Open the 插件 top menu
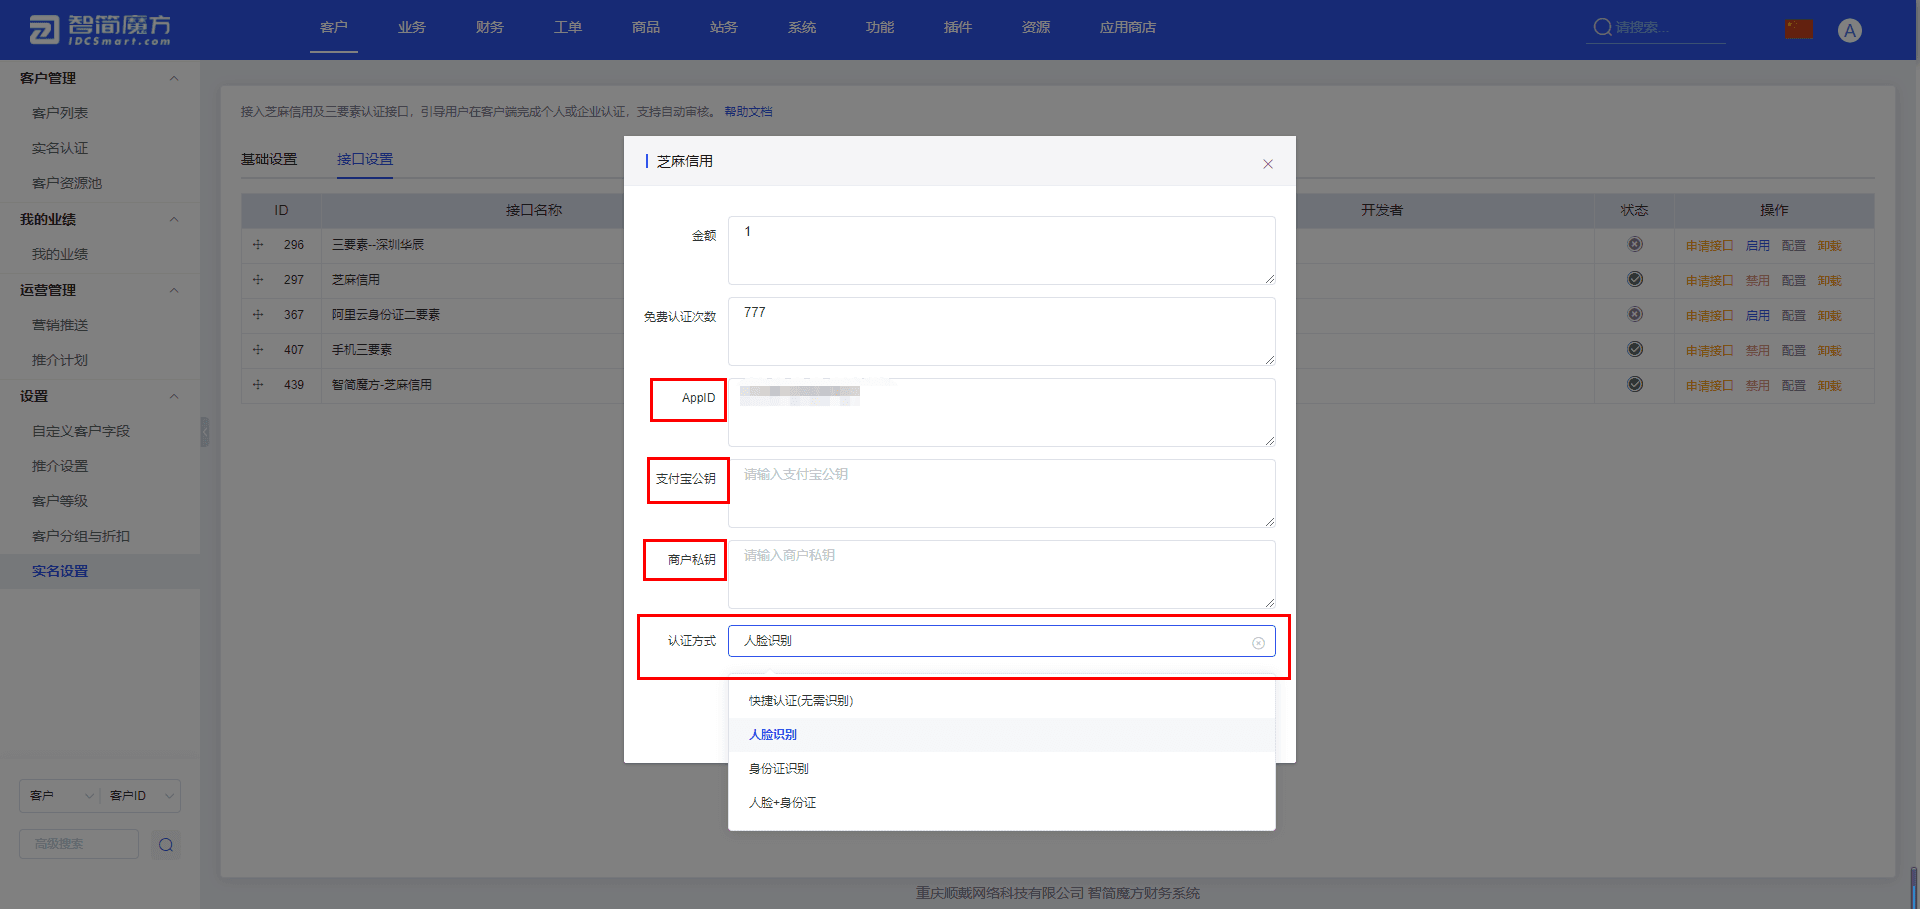 958,28
